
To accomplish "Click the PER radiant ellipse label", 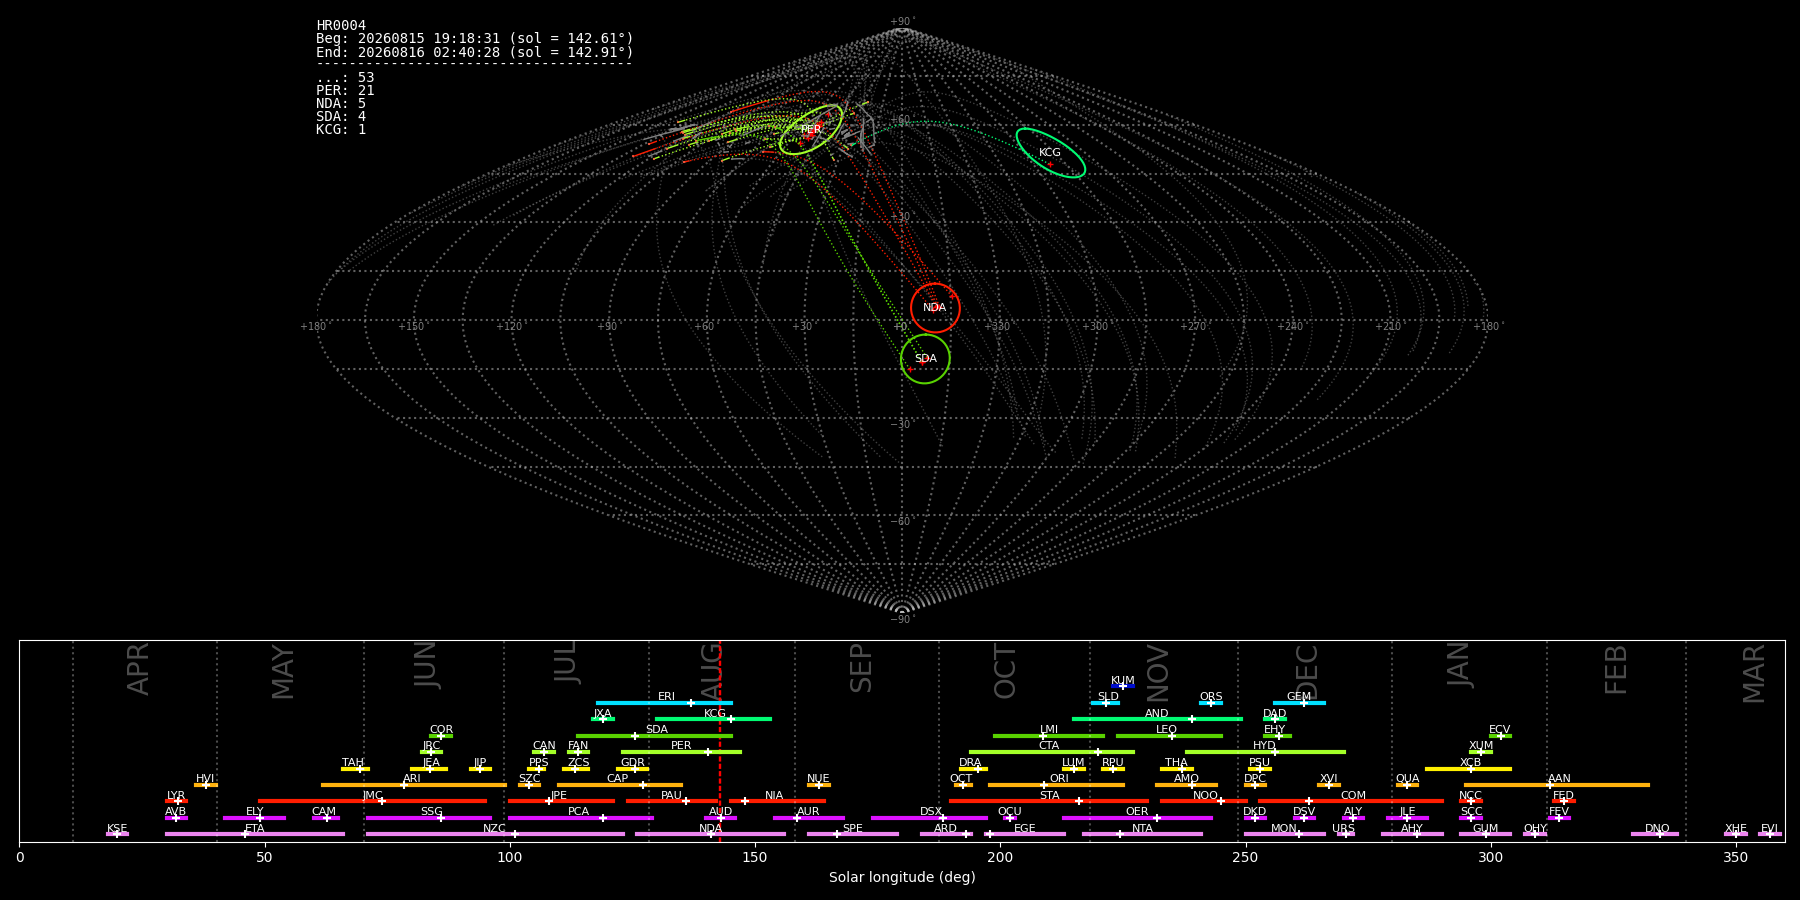I will pyautogui.click(x=811, y=129).
